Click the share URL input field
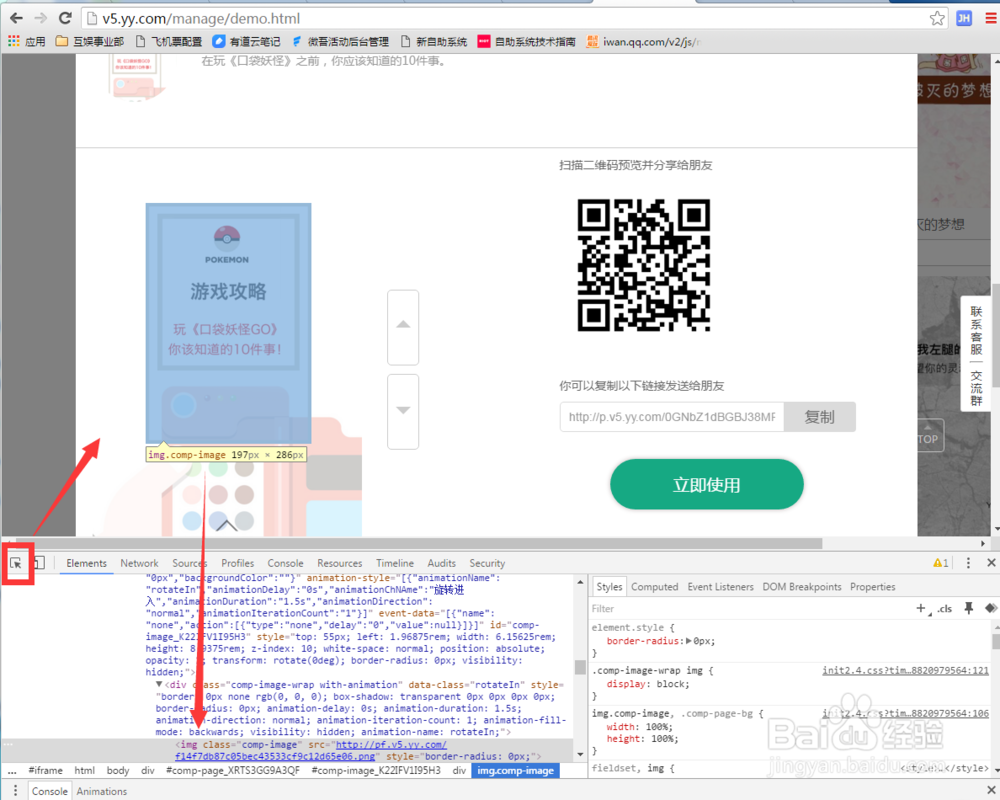1000x800 pixels. 670,417
